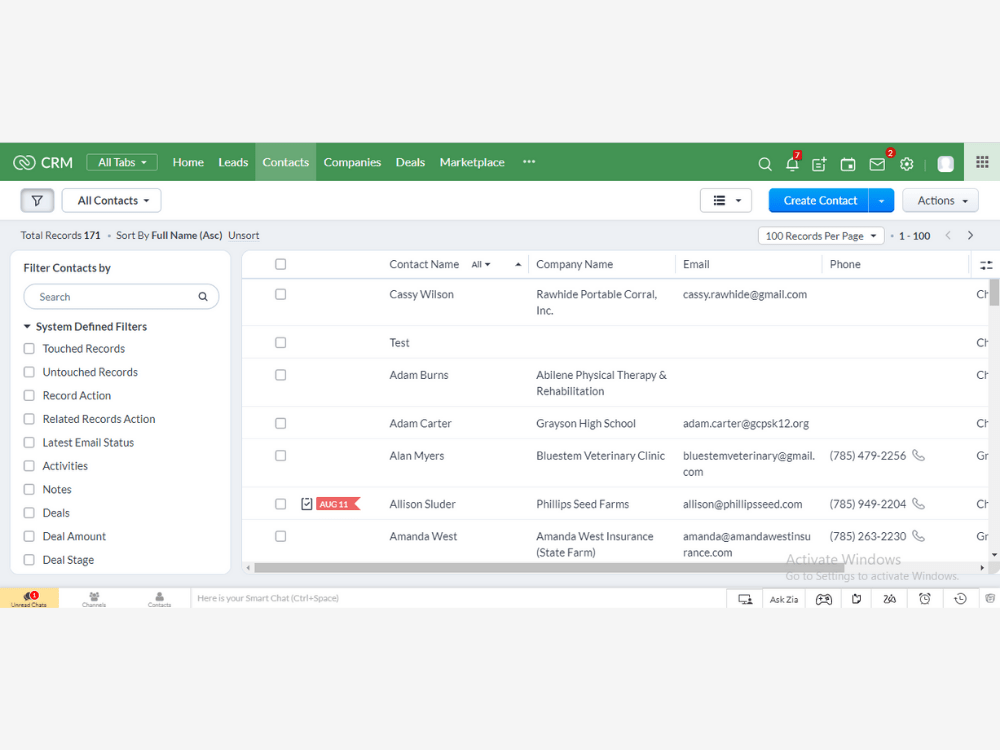Open the Actions dropdown
The height and width of the screenshot is (750, 1000).
click(x=941, y=201)
